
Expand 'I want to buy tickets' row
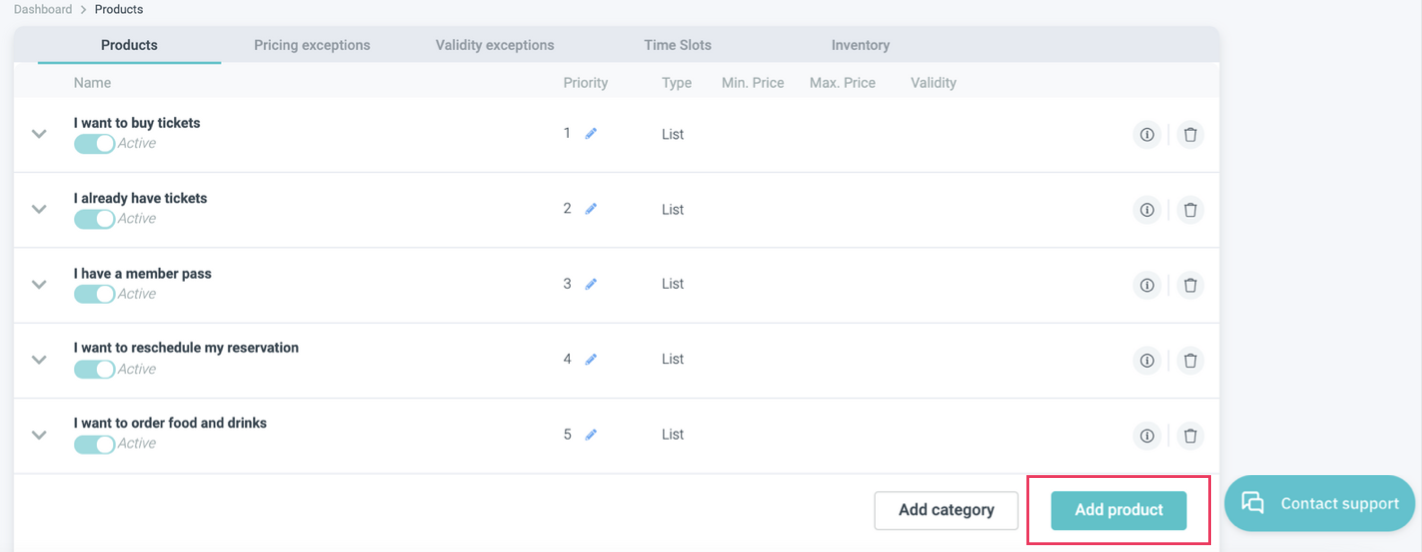point(39,134)
